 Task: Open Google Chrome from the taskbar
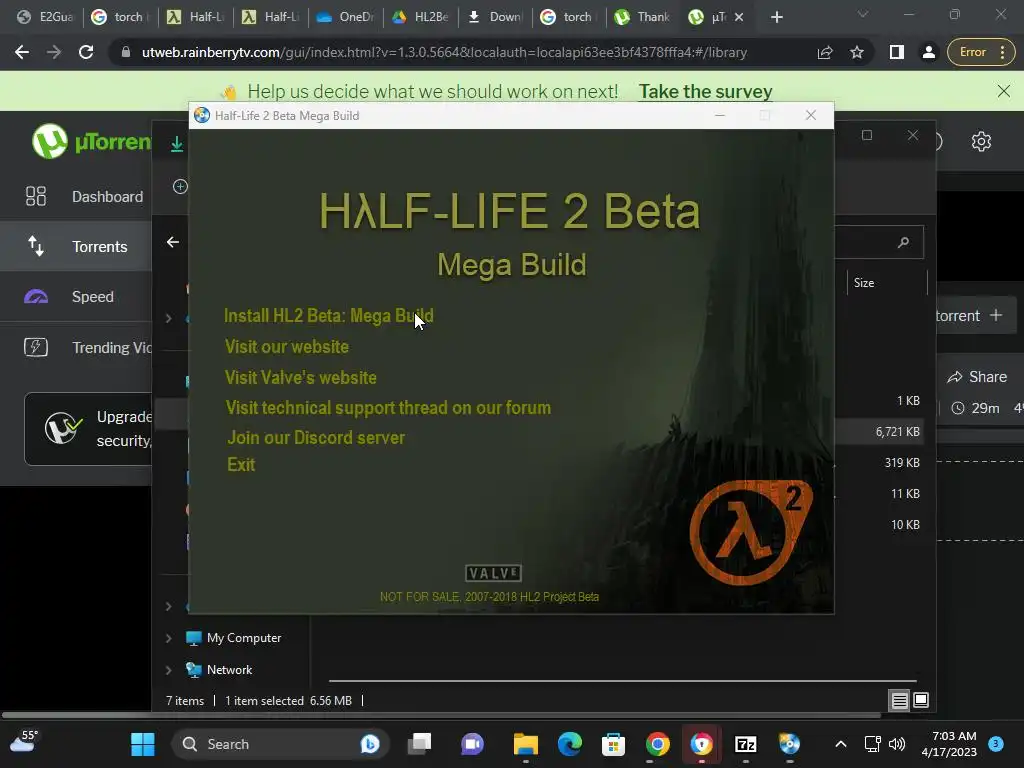coord(658,744)
